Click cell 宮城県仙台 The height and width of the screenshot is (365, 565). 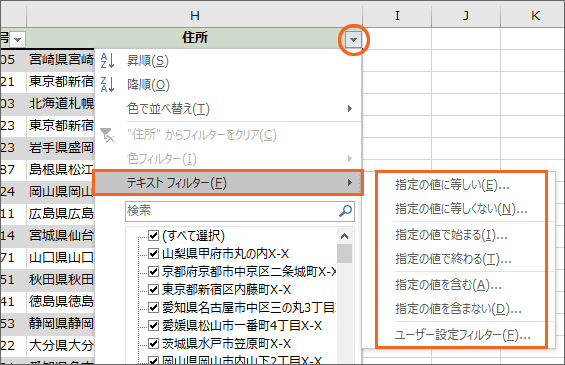coord(61,236)
